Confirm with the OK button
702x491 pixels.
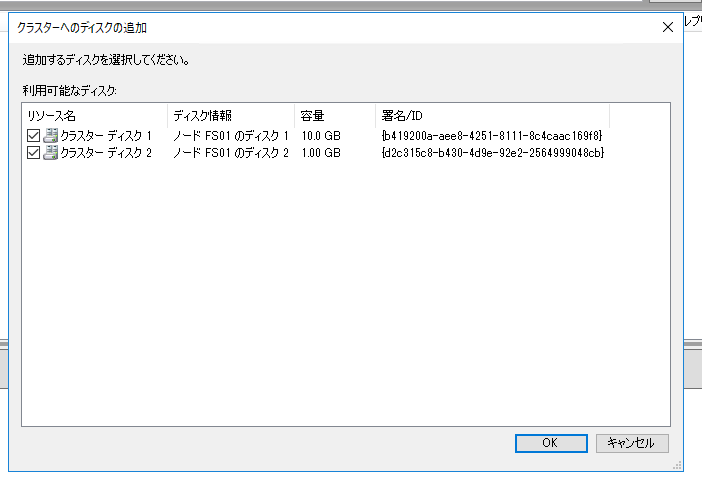pyautogui.click(x=551, y=443)
